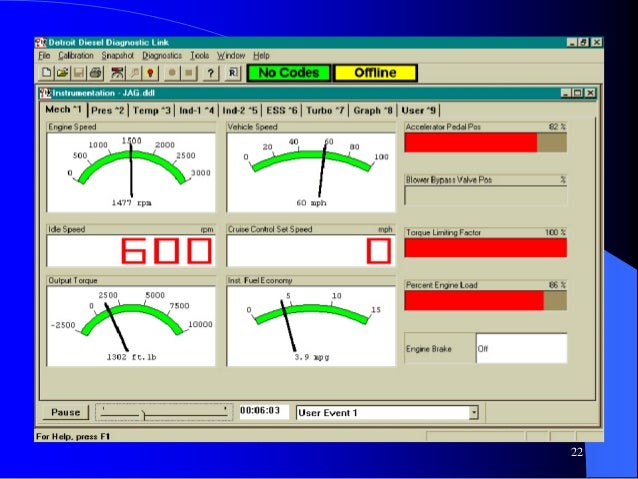Image resolution: width=638 pixels, height=479 pixels.
Task: Click the Print toolbar icon
Action: tap(95, 73)
